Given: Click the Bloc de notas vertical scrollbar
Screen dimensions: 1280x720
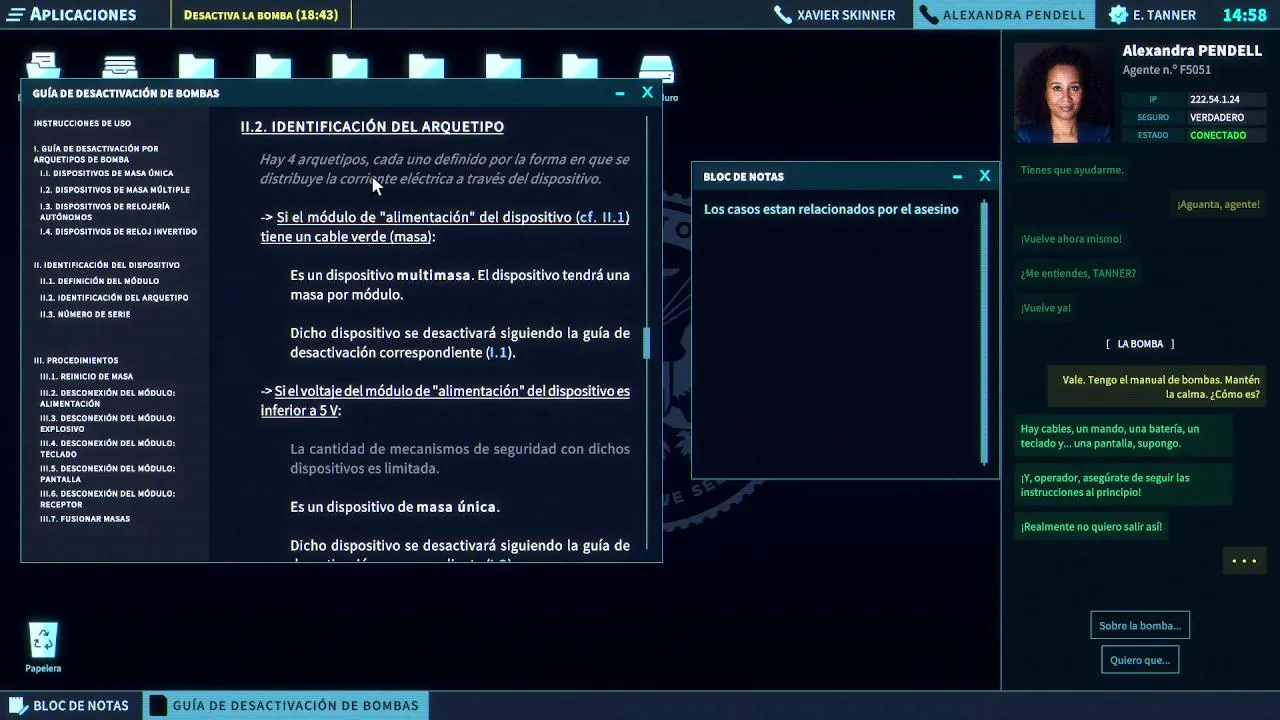Looking at the screenshot, I should pyautogui.click(x=984, y=332).
